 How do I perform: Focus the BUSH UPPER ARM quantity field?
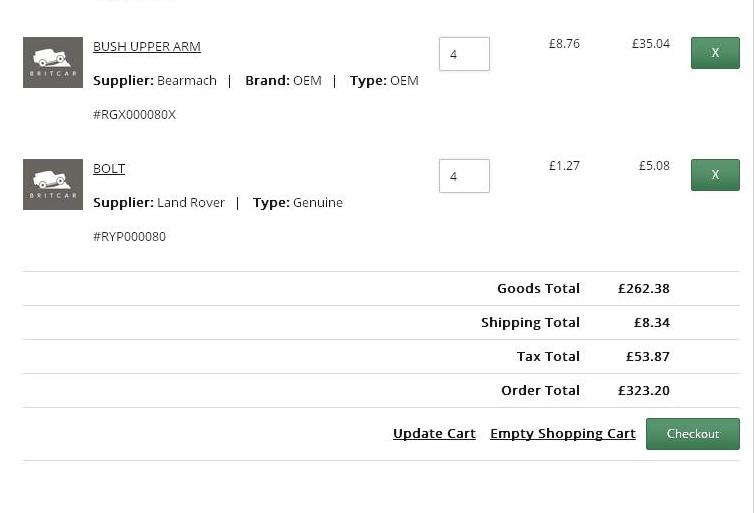(464, 54)
